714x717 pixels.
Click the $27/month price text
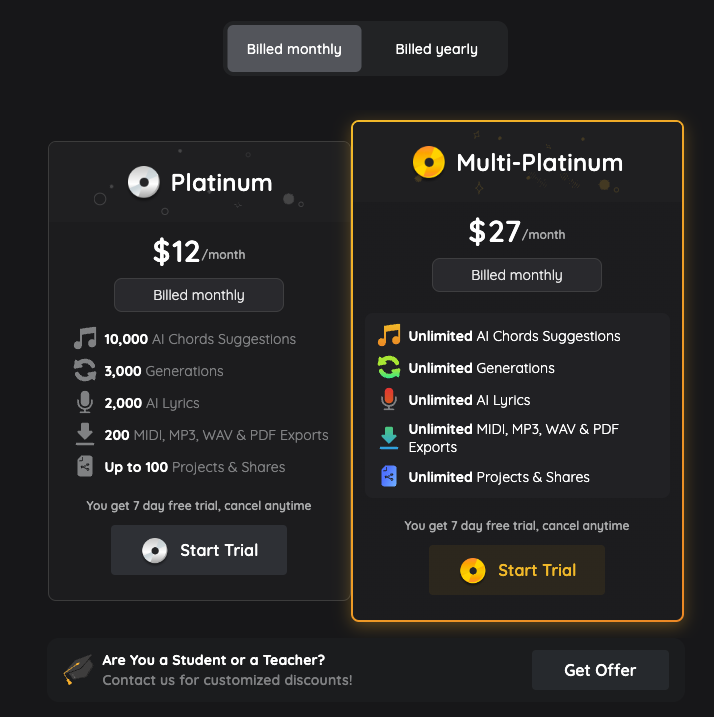point(516,232)
